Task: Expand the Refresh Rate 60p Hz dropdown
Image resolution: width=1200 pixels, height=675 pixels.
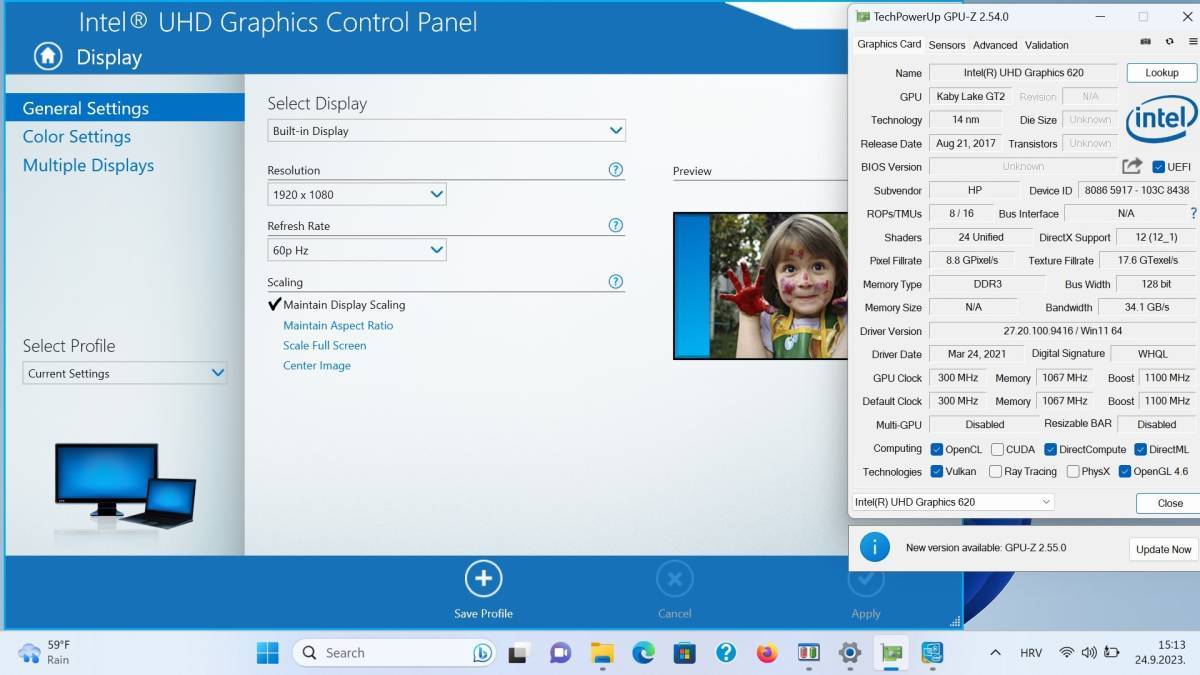Action: tap(357, 250)
